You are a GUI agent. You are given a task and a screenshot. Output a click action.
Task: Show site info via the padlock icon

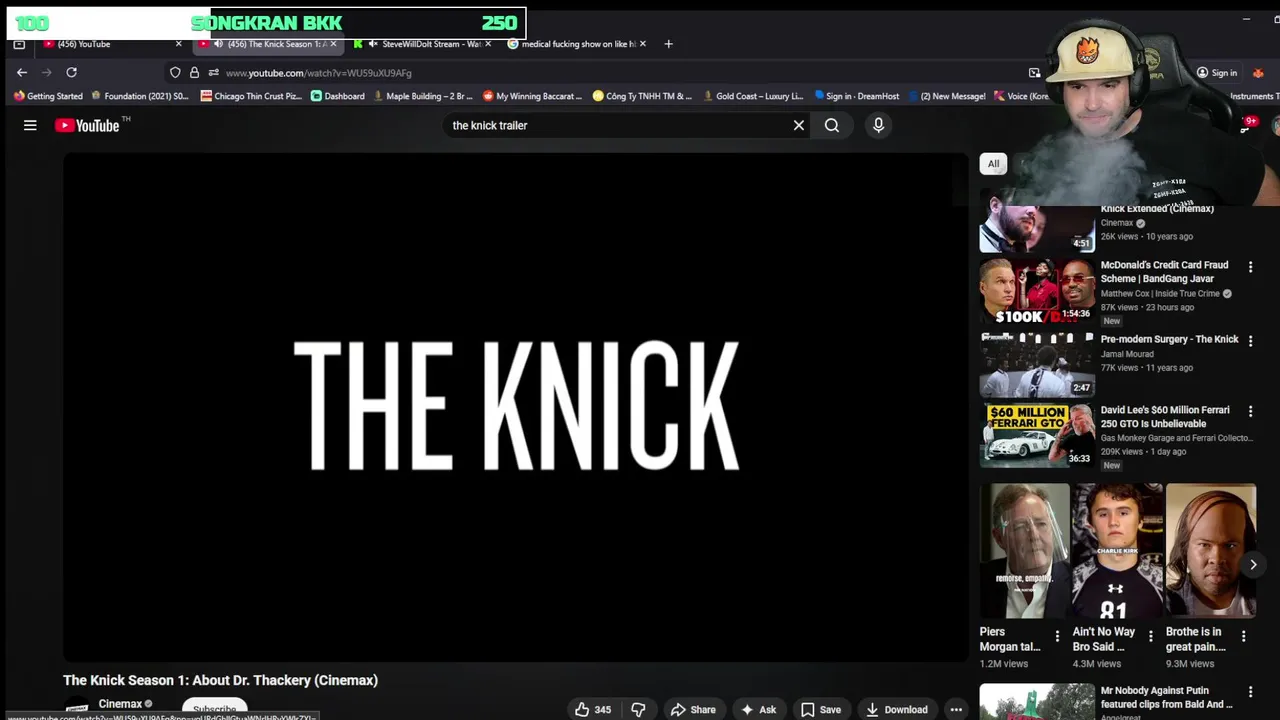click(x=194, y=72)
